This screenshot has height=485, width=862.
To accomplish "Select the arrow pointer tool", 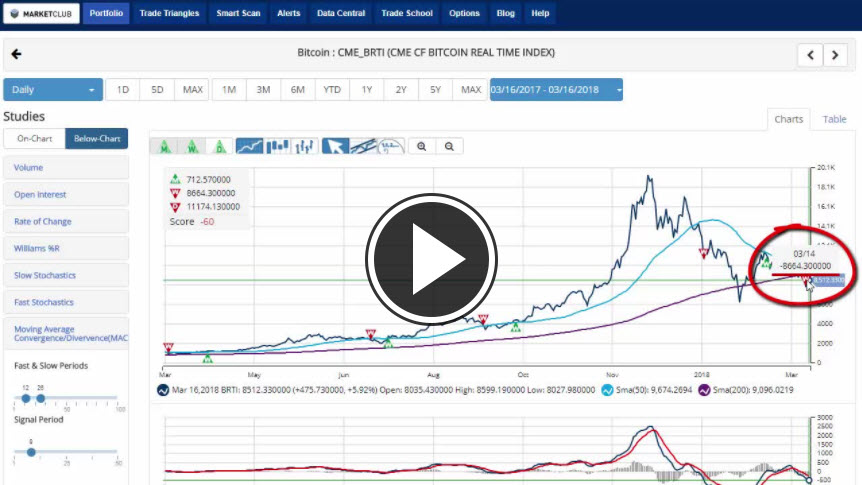I will point(335,146).
